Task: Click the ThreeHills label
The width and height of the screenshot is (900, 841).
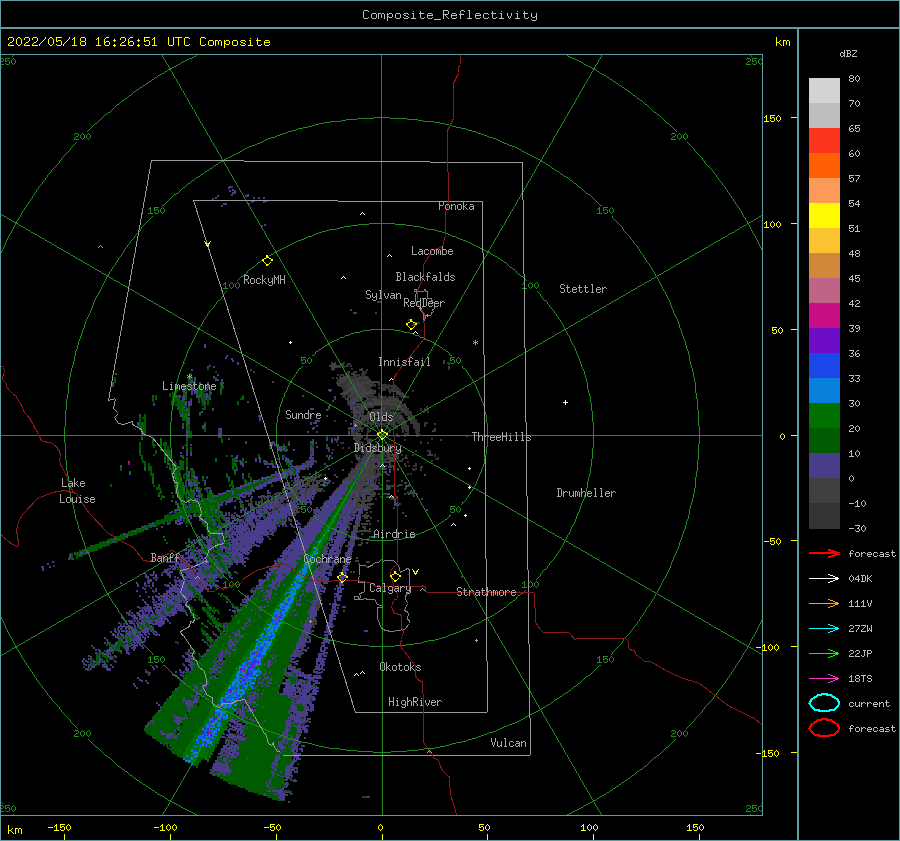Action: point(501,437)
